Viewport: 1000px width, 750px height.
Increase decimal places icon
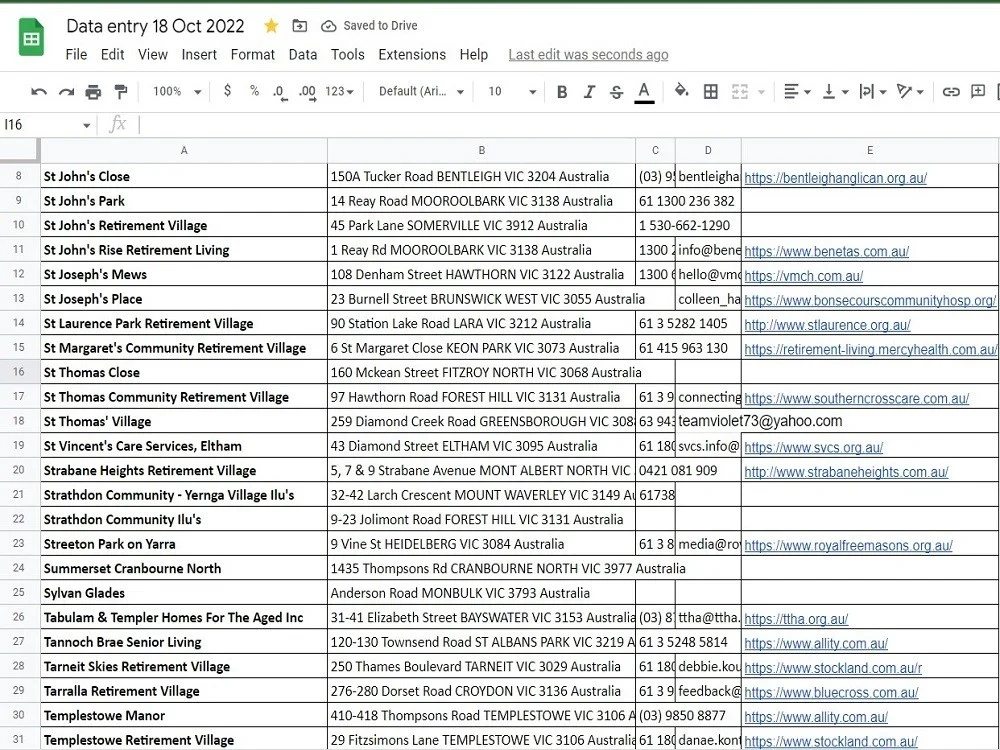(x=307, y=92)
